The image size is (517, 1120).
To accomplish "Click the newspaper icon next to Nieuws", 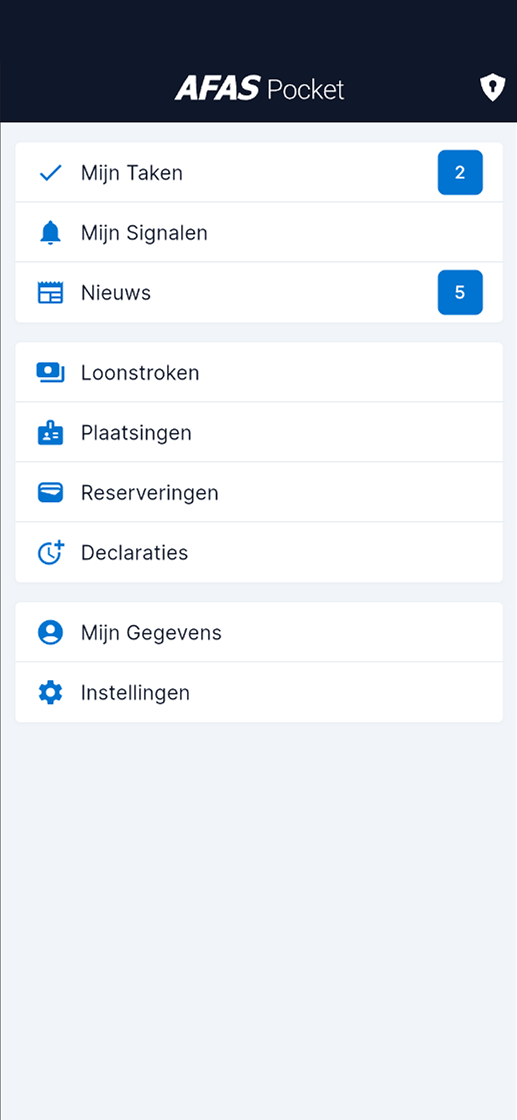I will click(50, 293).
